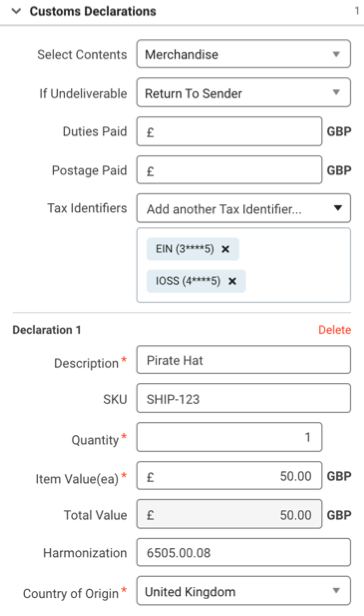Image resolution: width=364 pixels, height=616 pixels.
Task: Click the Quantity input field
Action: [x=229, y=437]
